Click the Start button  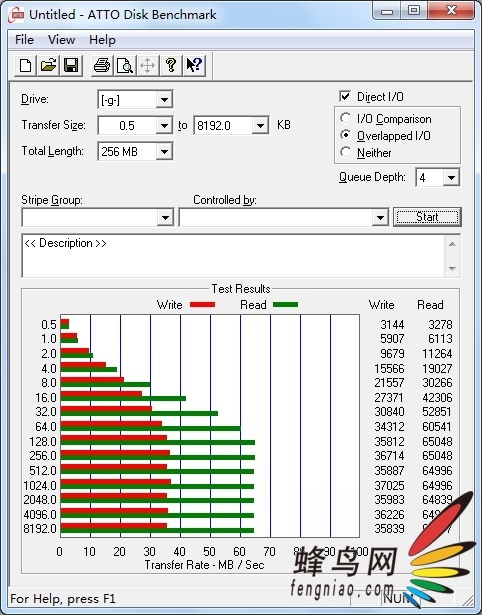pos(427,217)
